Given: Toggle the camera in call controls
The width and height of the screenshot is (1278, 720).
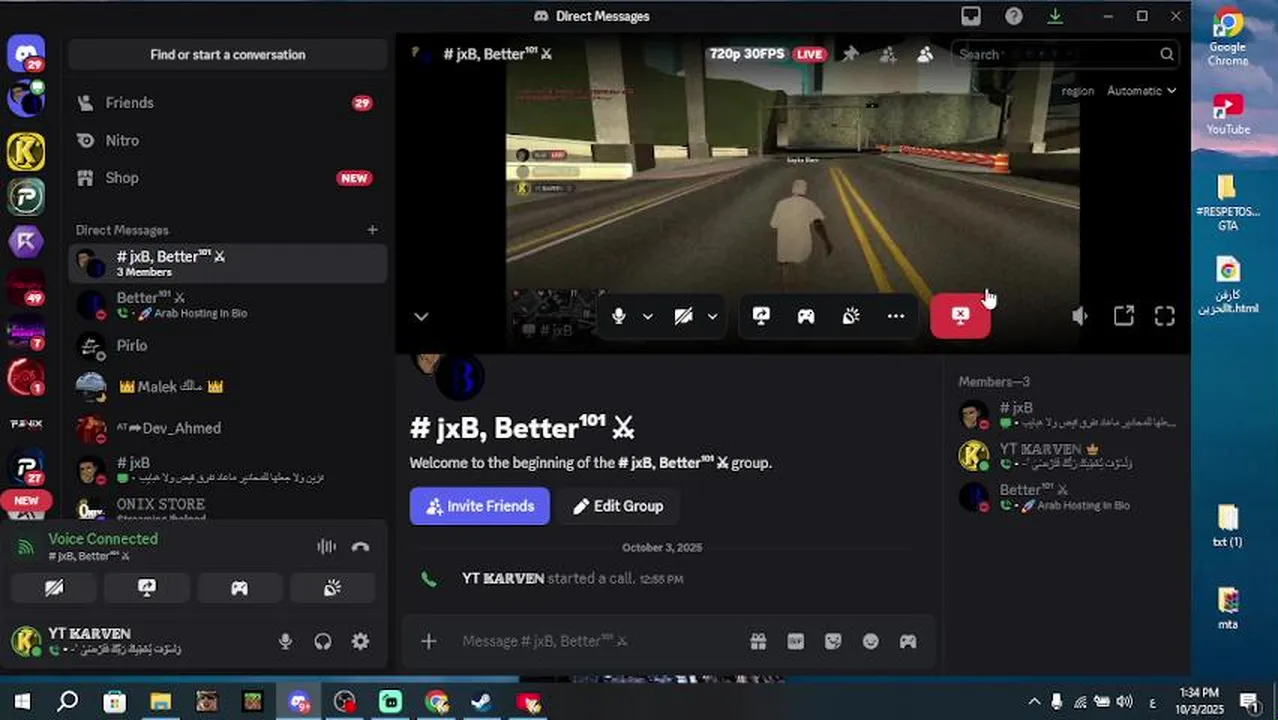Looking at the screenshot, I should pos(683,316).
